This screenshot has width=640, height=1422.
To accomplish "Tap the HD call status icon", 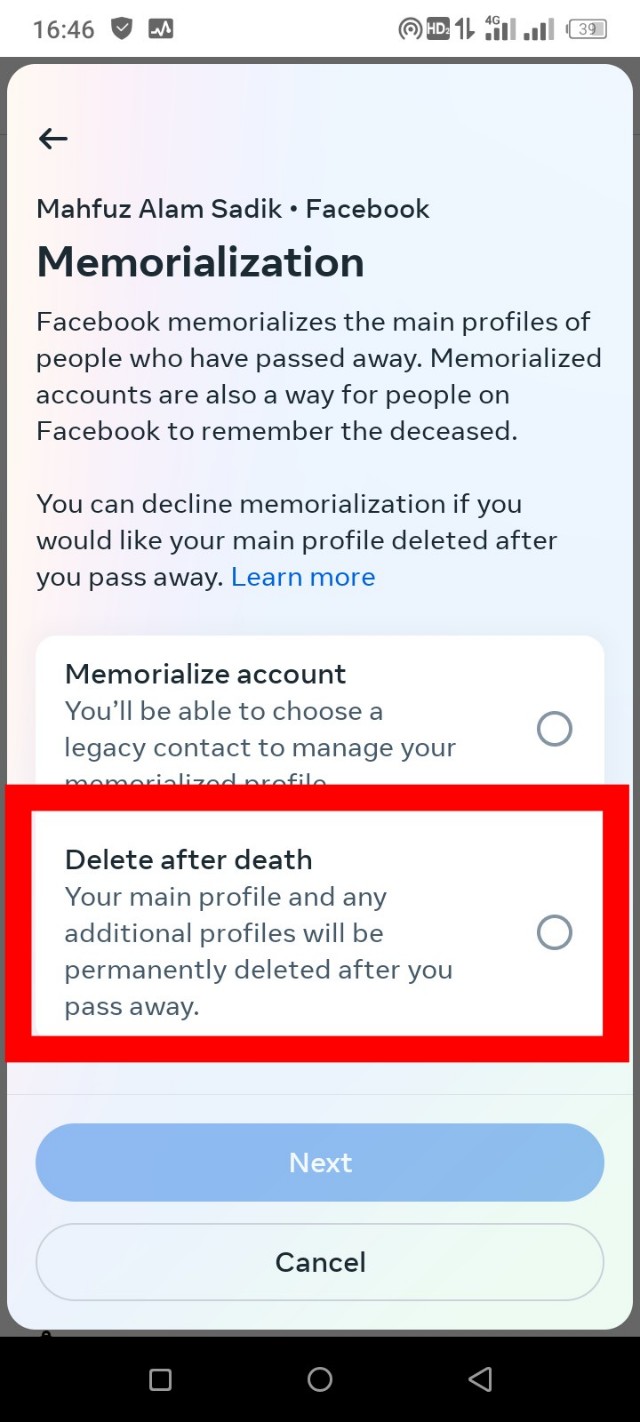I will (438, 29).
